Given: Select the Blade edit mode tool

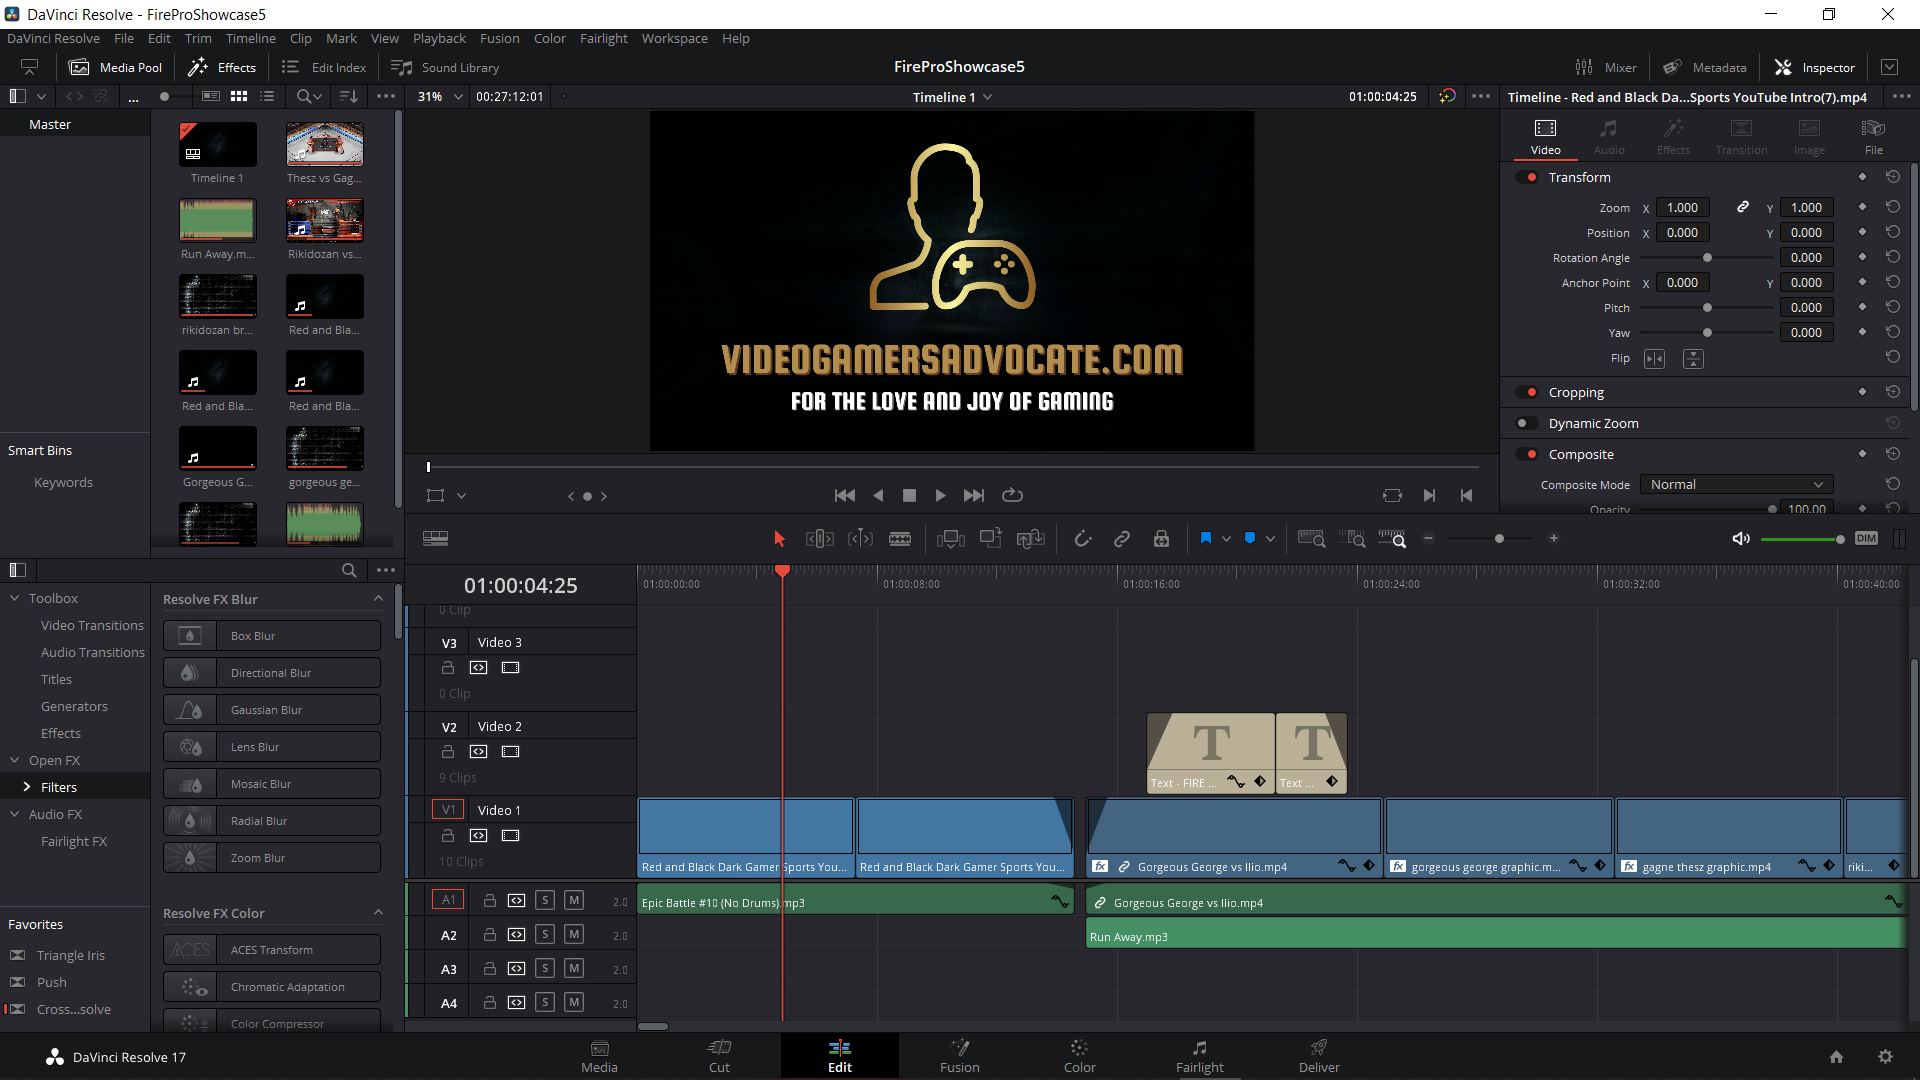Looking at the screenshot, I should coord(899,539).
